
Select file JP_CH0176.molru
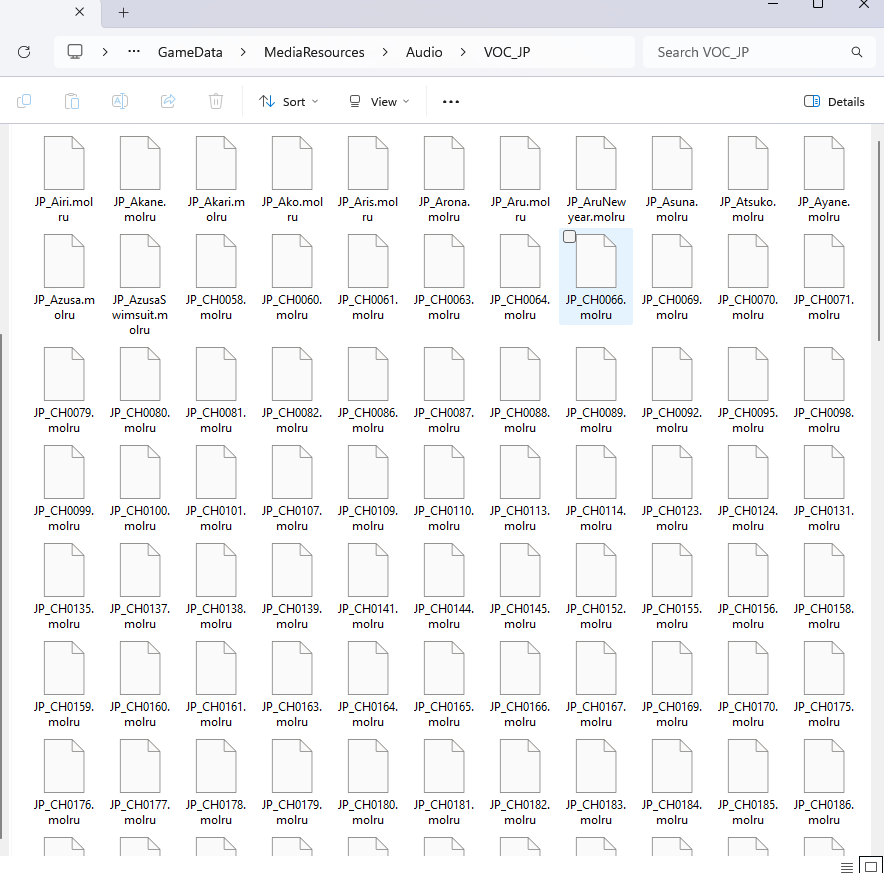pos(64,783)
